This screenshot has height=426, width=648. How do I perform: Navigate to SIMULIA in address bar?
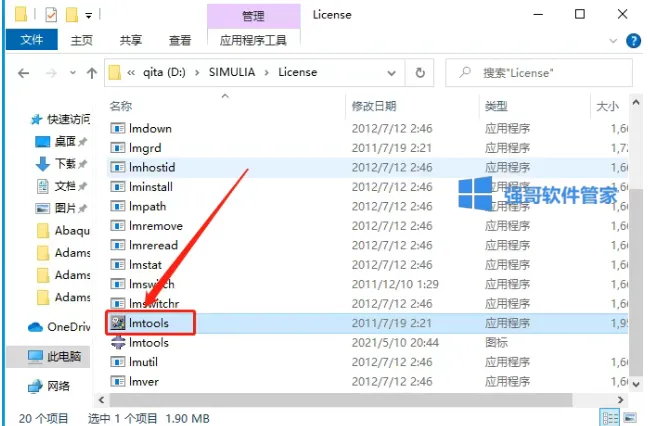click(x=232, y=72)
